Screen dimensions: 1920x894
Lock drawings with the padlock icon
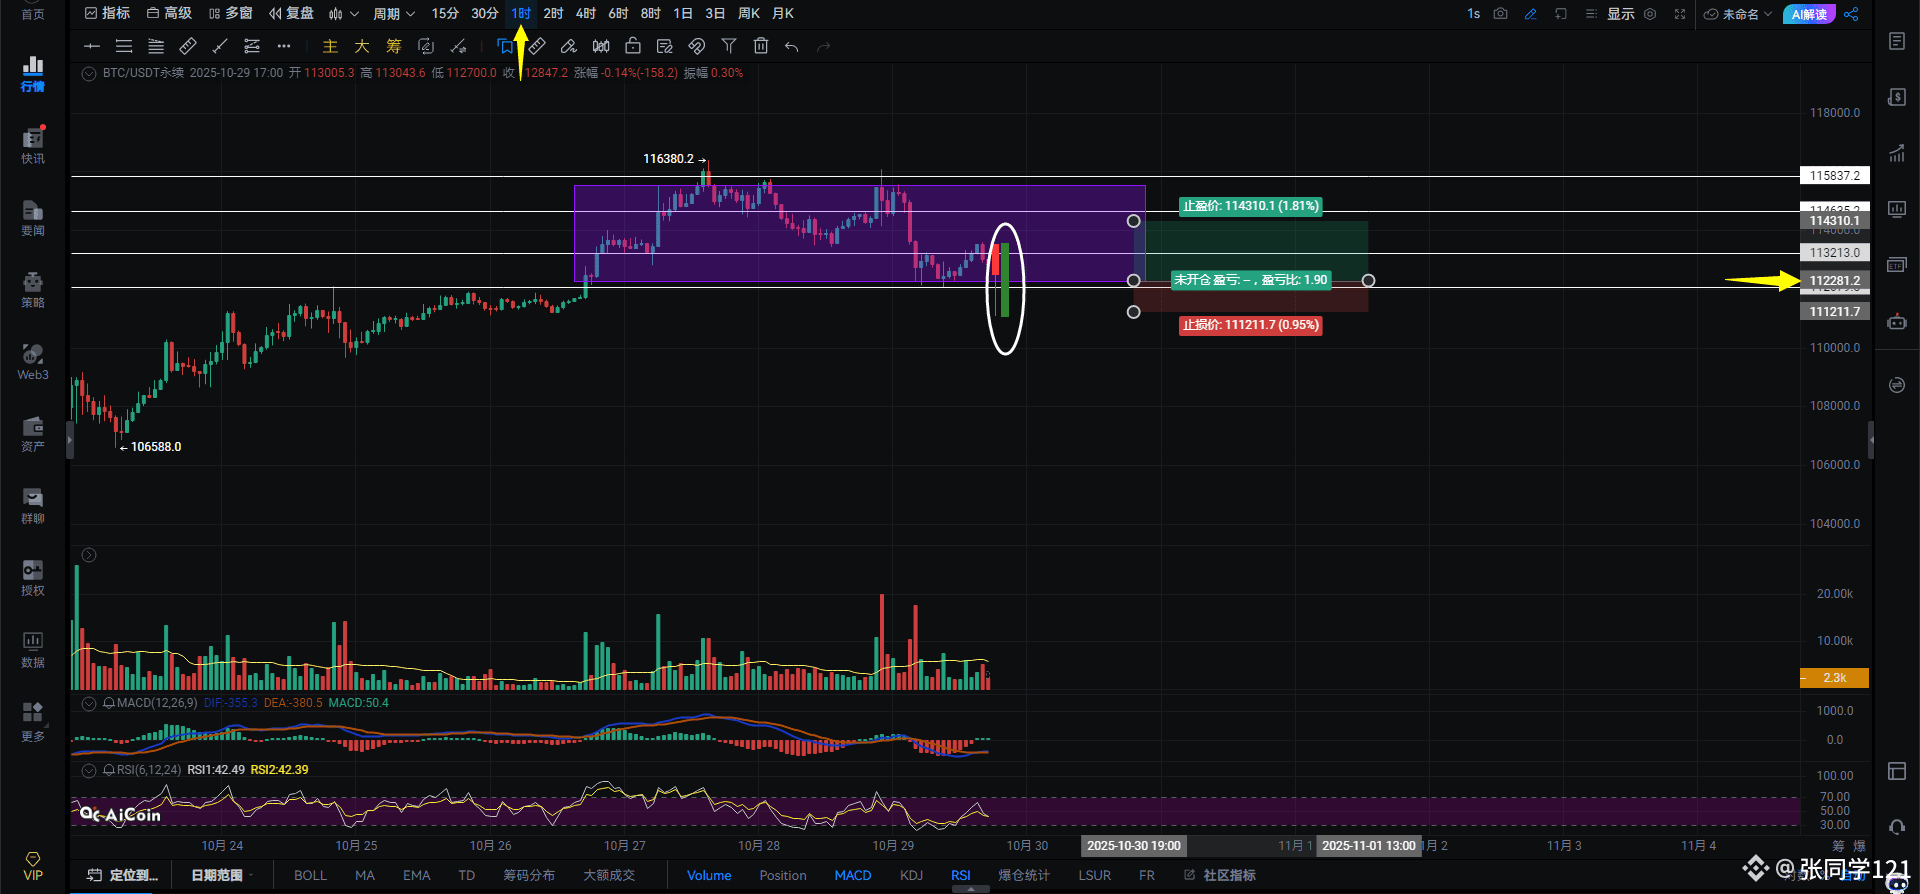(633, 46)
